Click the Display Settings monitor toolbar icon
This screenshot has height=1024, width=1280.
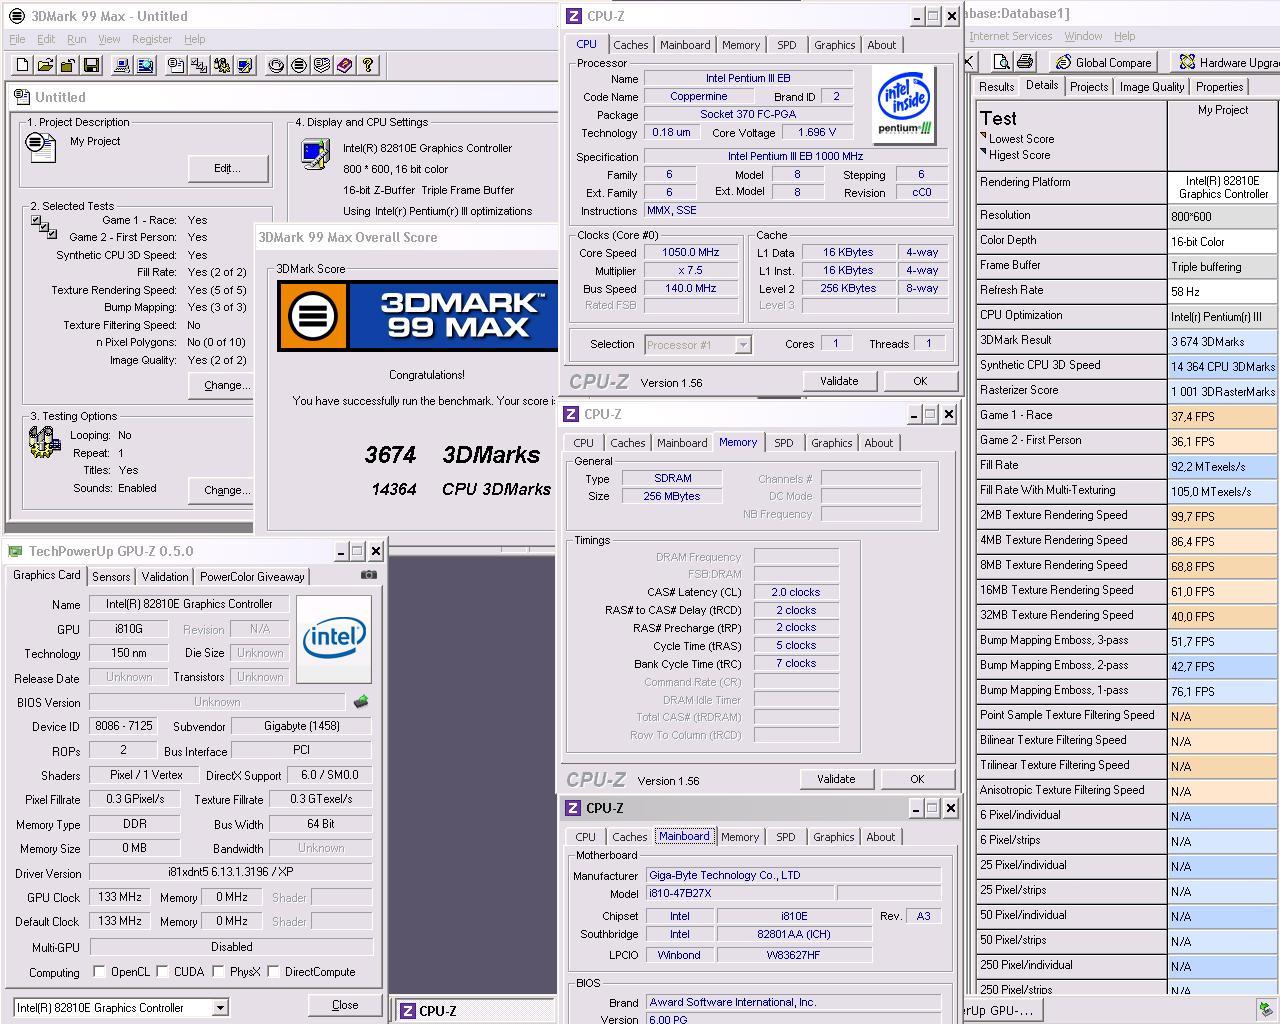pos(245,65)
